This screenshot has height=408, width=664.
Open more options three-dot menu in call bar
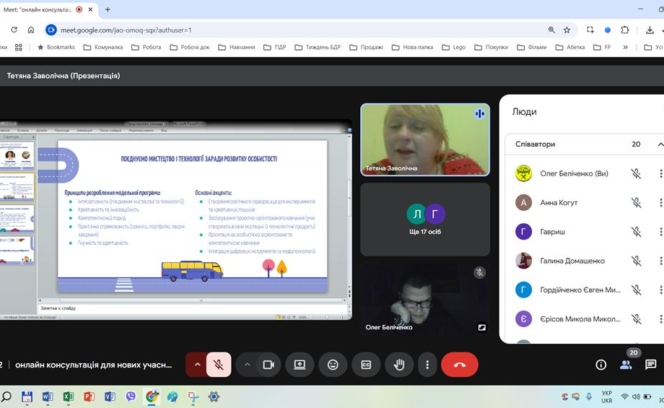pyautogui.click(x=427, y=365)
